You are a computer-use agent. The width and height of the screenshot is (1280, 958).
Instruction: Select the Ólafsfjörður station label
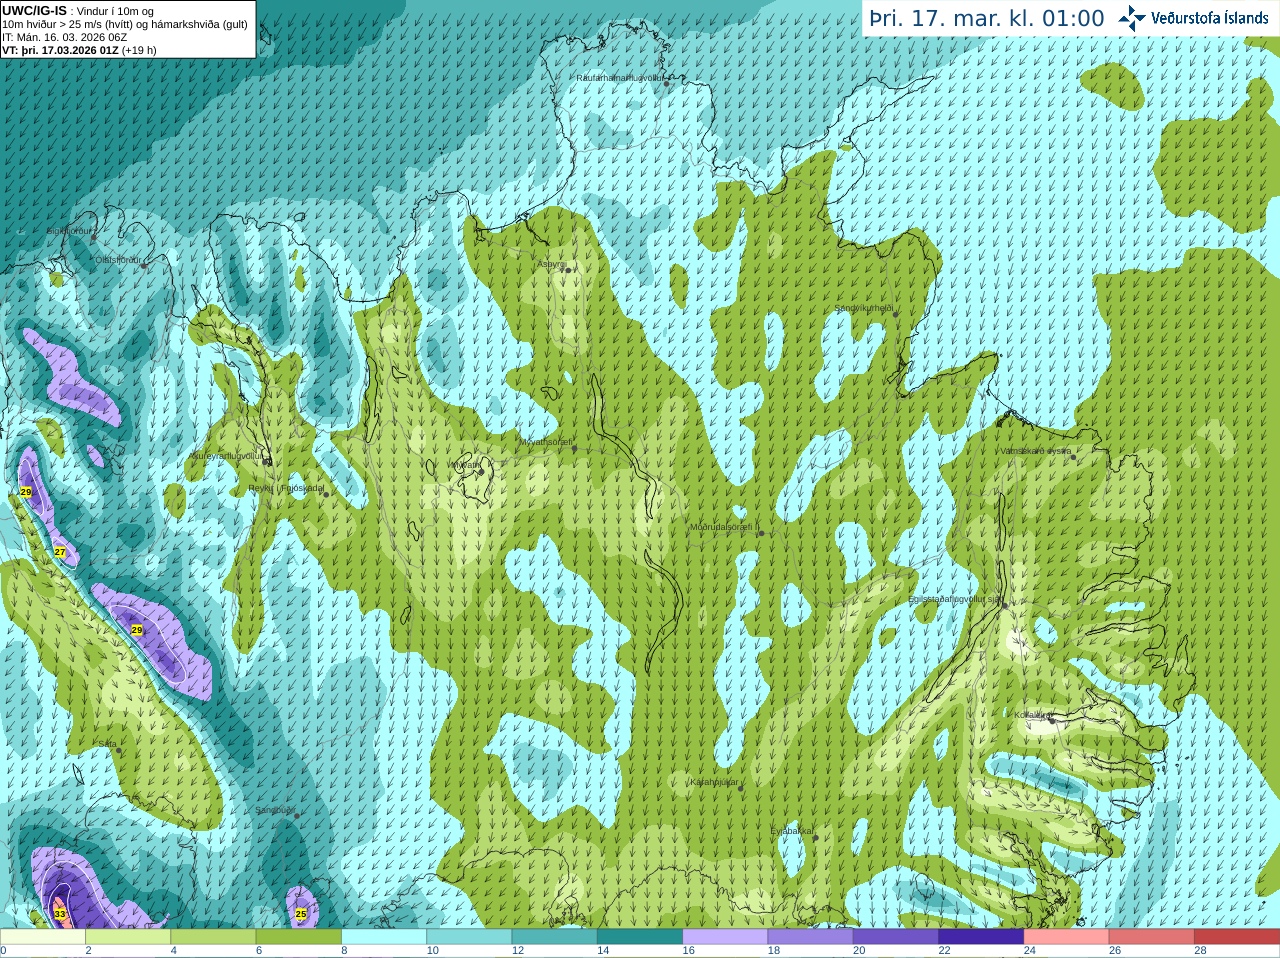point(118,260)
